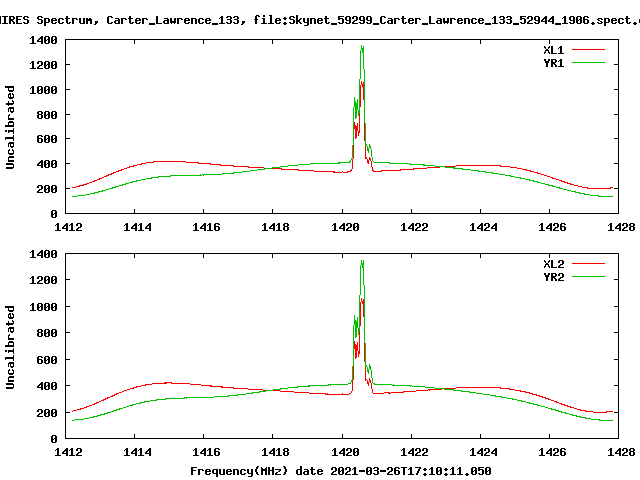Click the 1422 tick label of top plot

click(414, 227)
